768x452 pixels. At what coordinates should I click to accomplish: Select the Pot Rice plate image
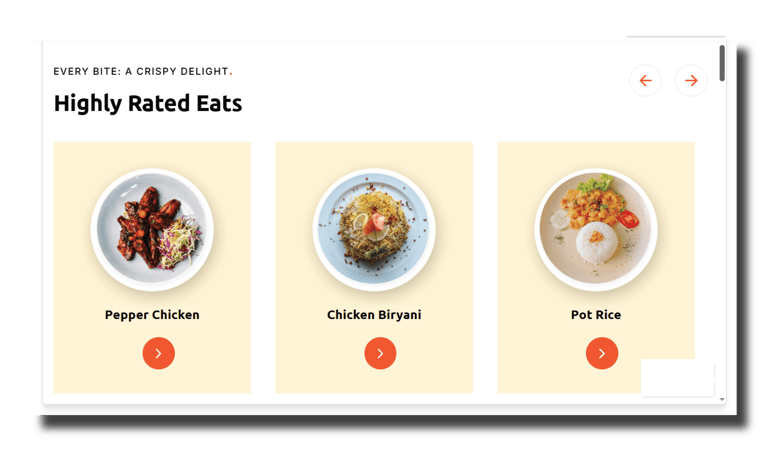pyautogui.click(x=596, y=230)
